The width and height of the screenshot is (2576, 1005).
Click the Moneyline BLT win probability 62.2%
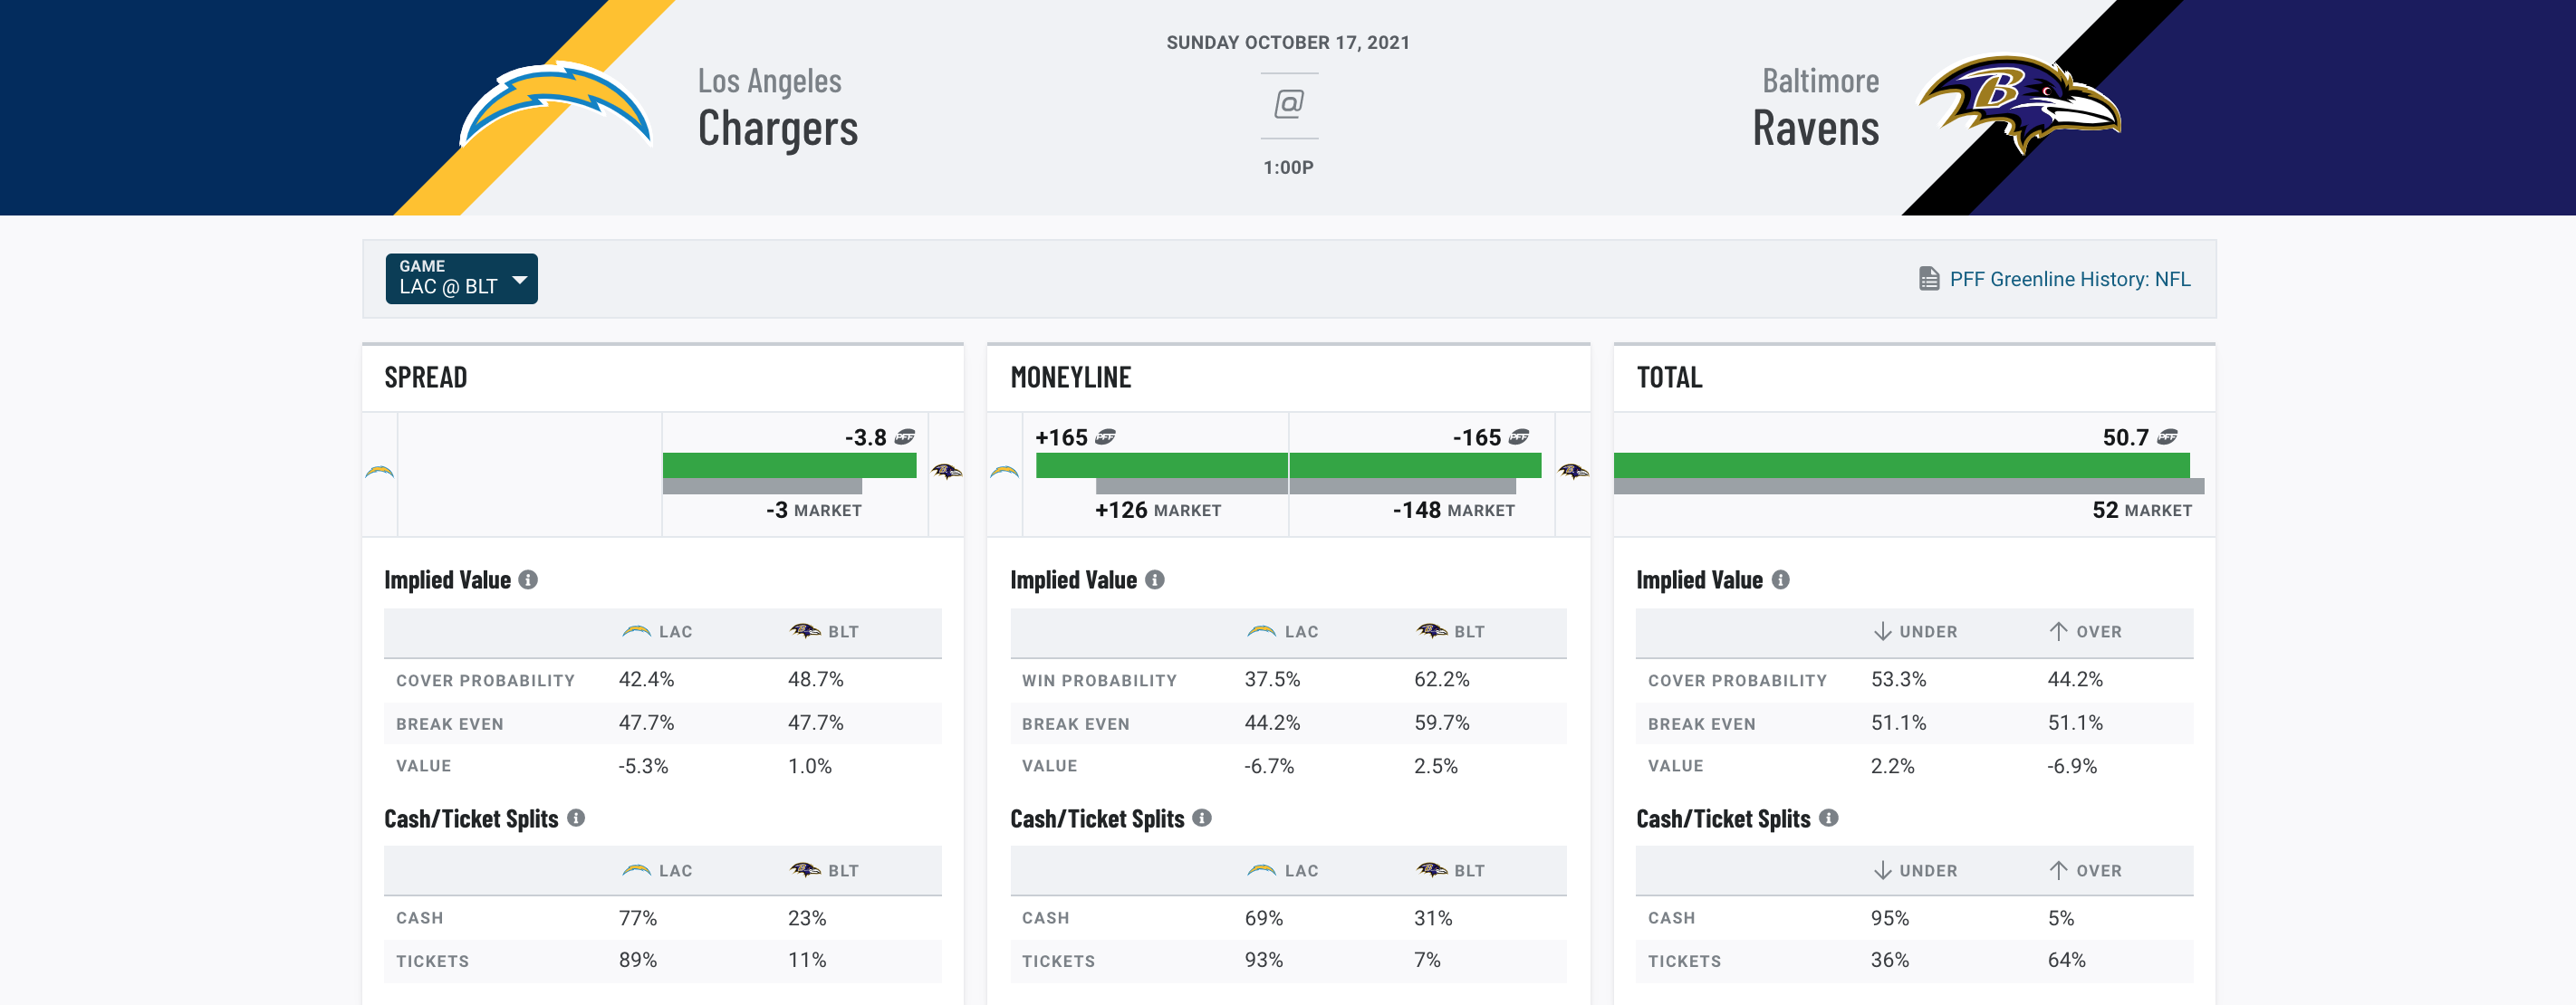[1441, 679]
